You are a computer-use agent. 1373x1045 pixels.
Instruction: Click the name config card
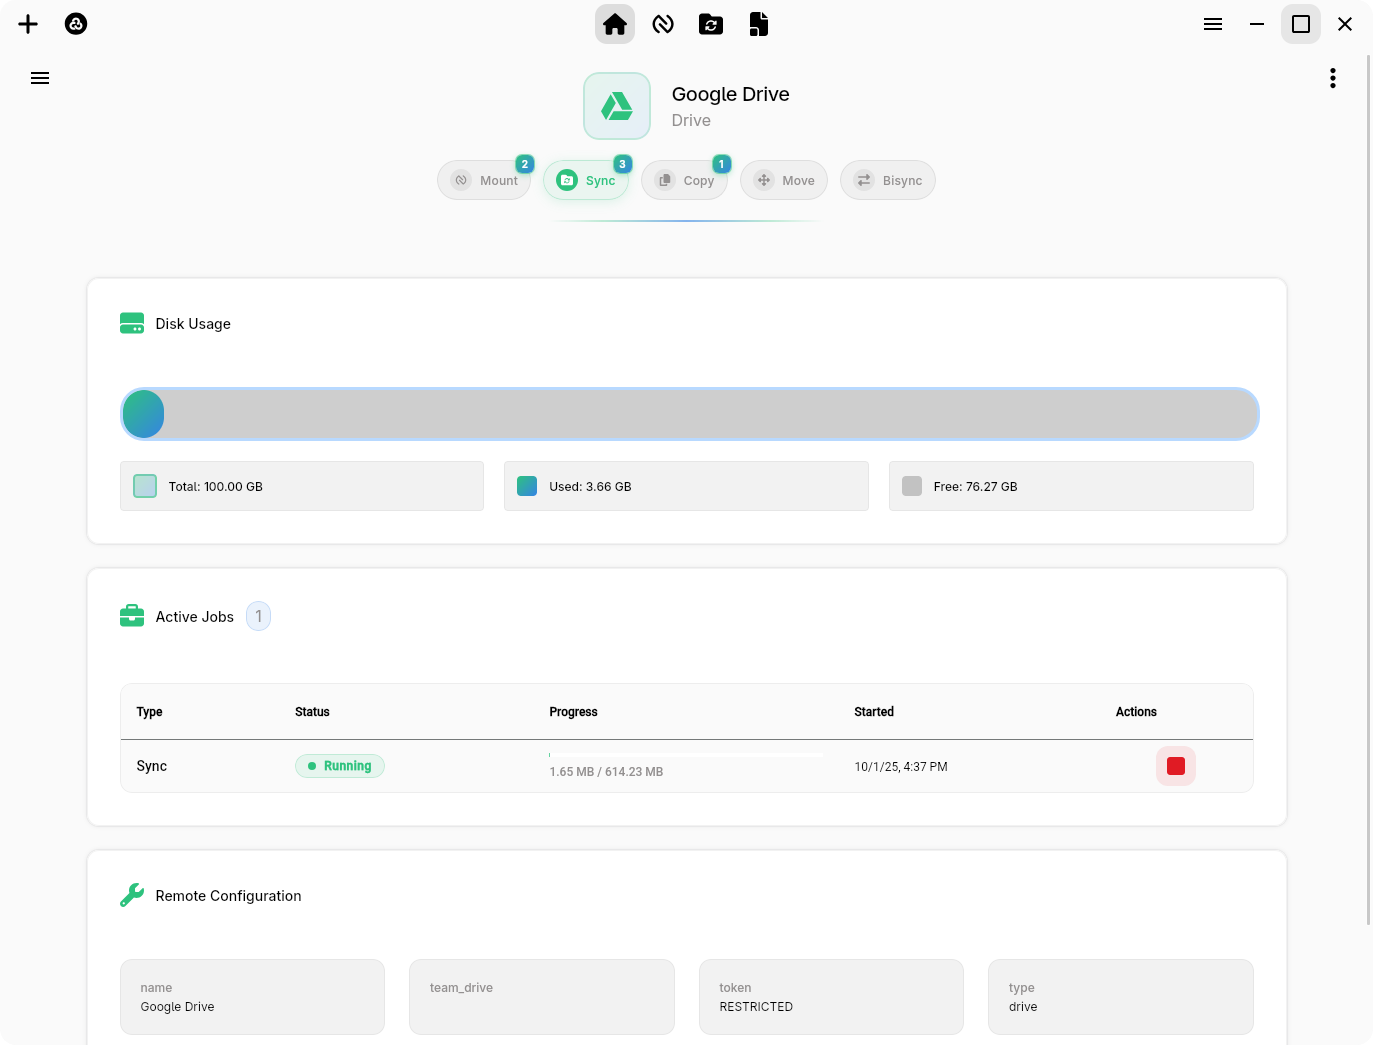252,997
